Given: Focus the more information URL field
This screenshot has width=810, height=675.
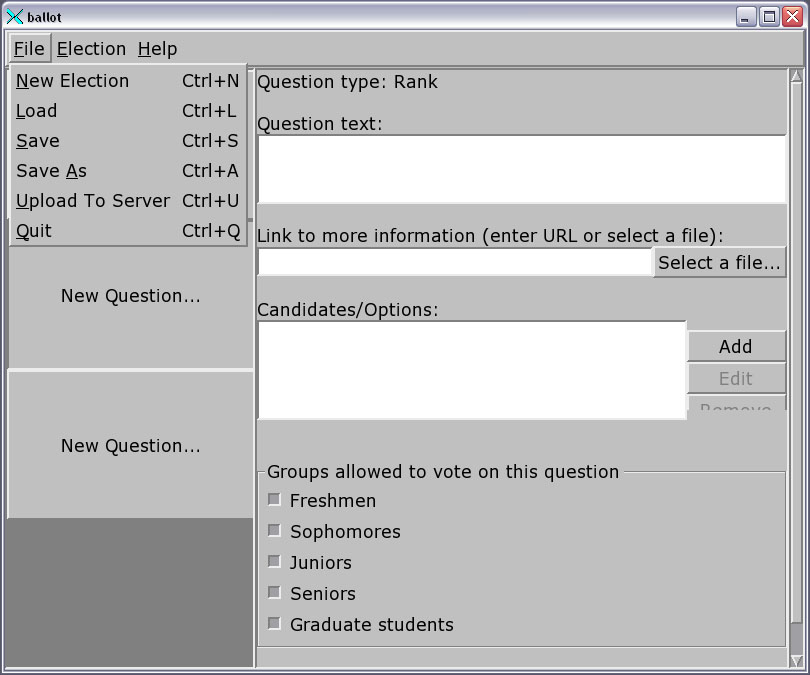Looking at the screenshot, I should (x=455, y=263).
